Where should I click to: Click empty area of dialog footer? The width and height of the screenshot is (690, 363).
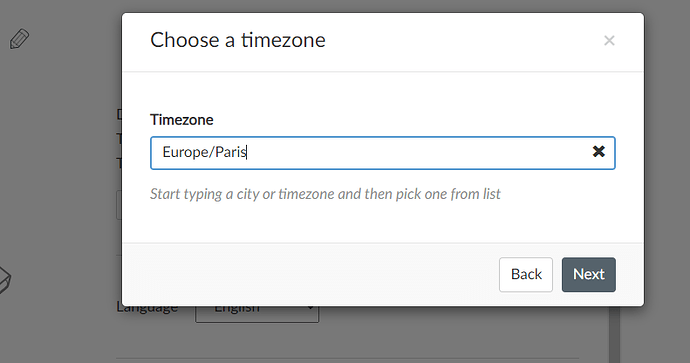[308, 275]
